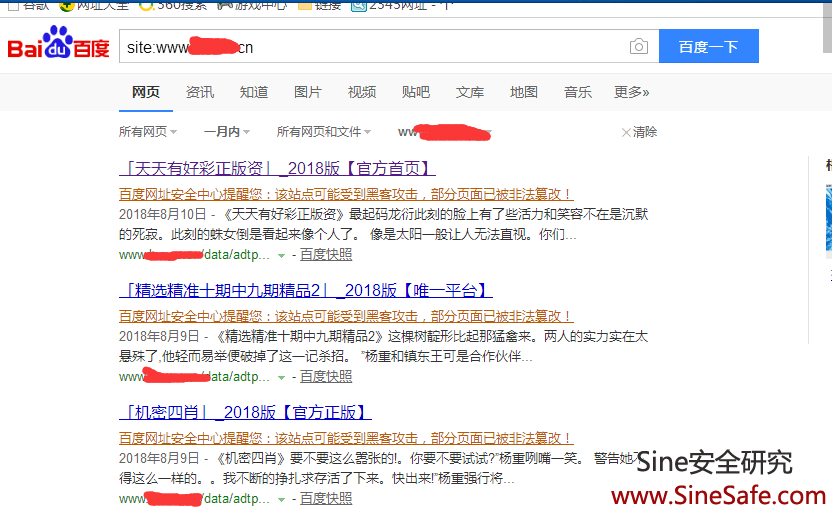Click security warning under 天天有好彩 result
The image size is (832, 526).
click(x=346, y=194)
